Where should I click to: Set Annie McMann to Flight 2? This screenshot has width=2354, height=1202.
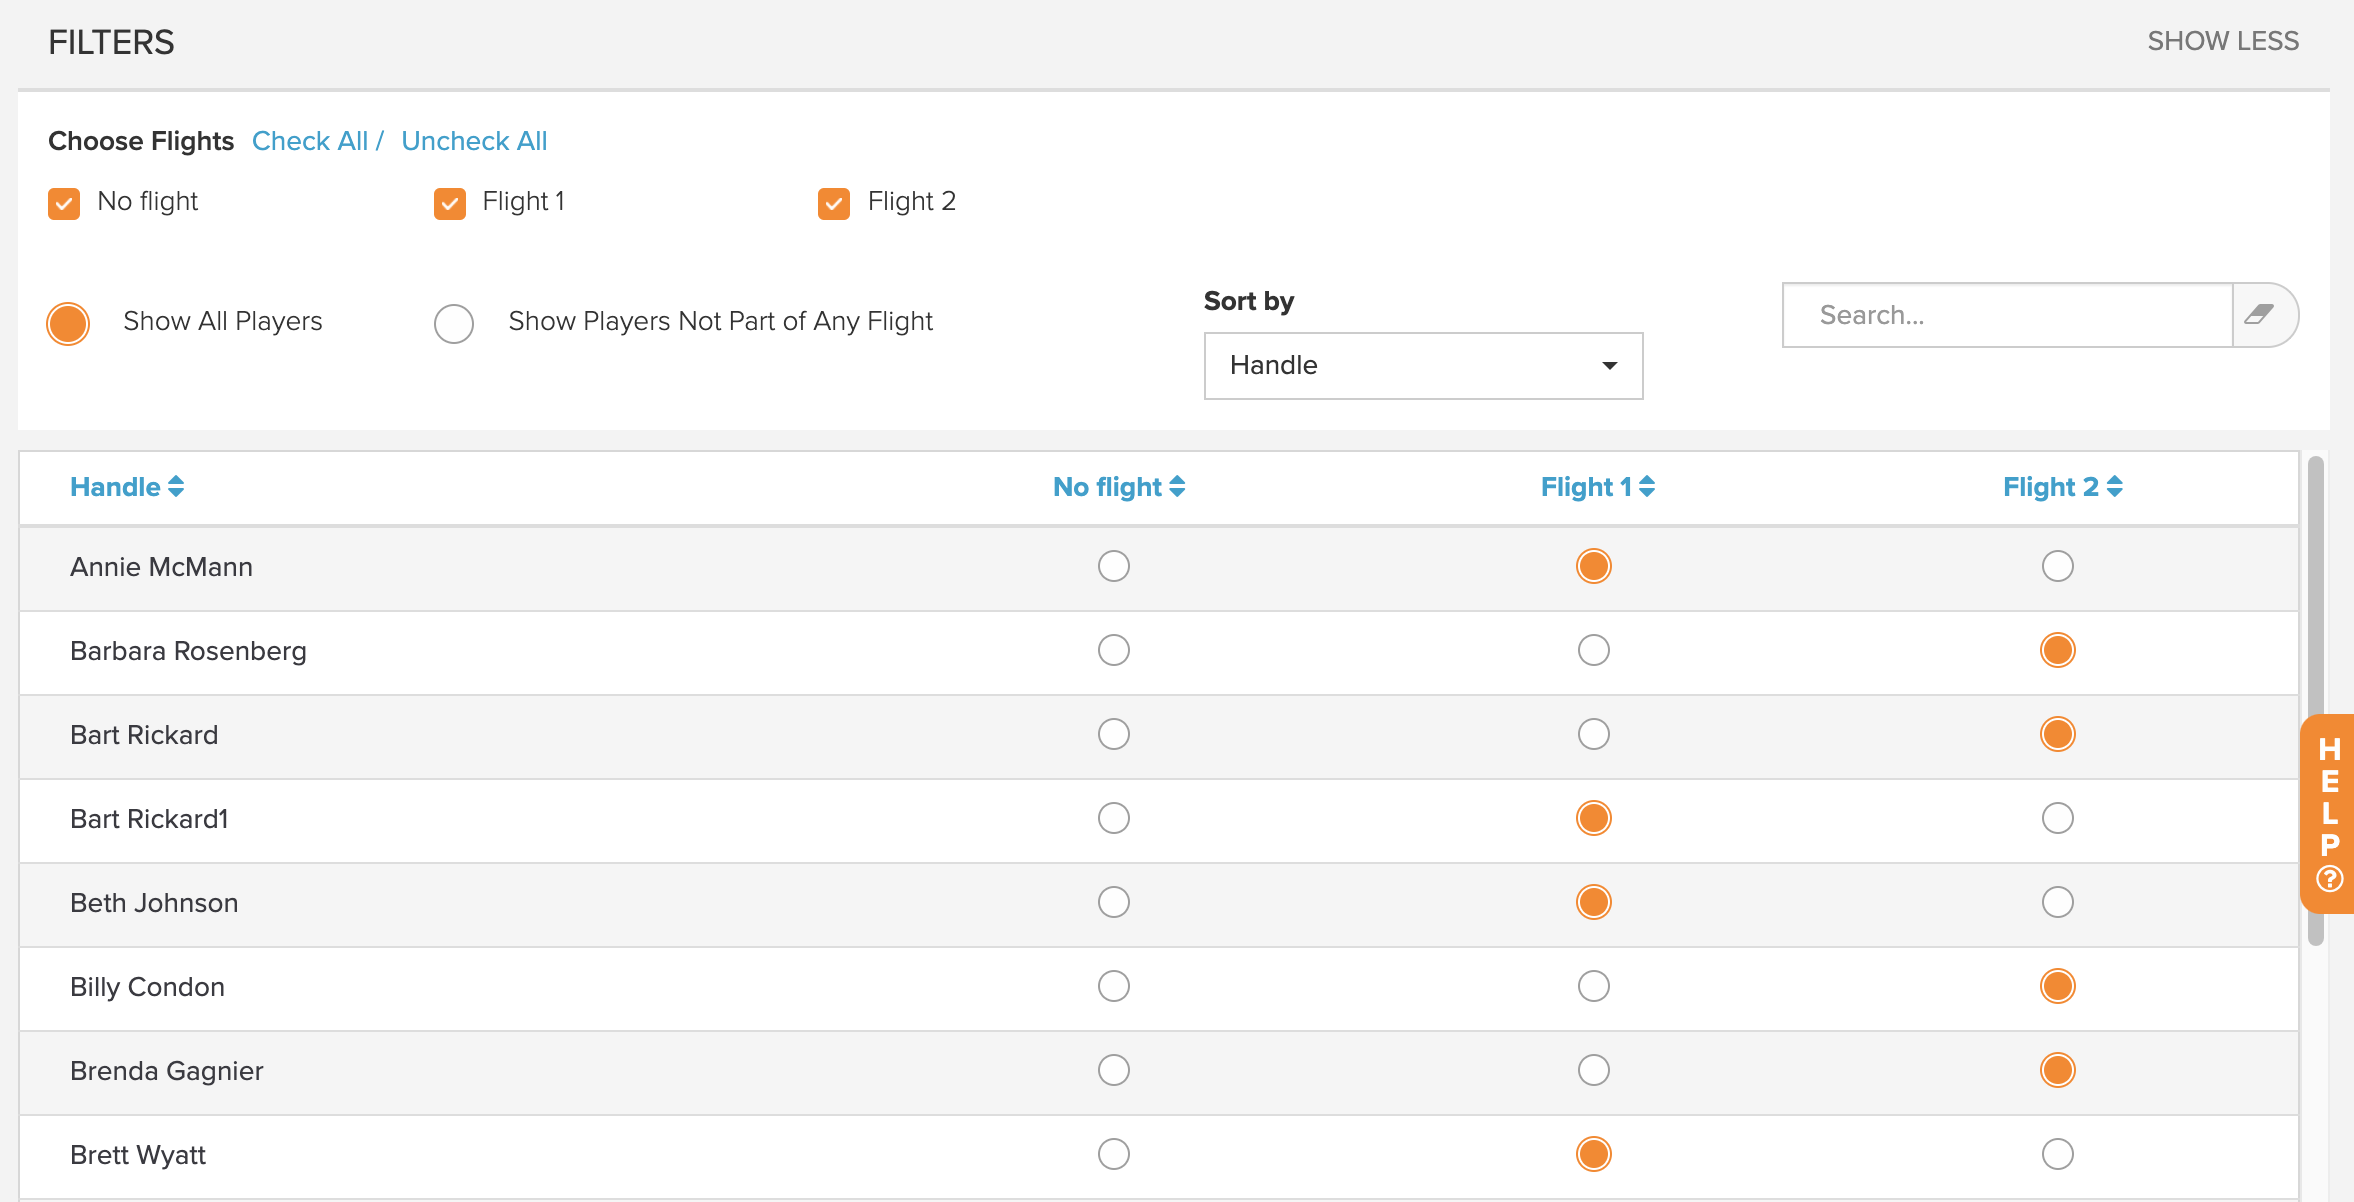[2058, 566]
